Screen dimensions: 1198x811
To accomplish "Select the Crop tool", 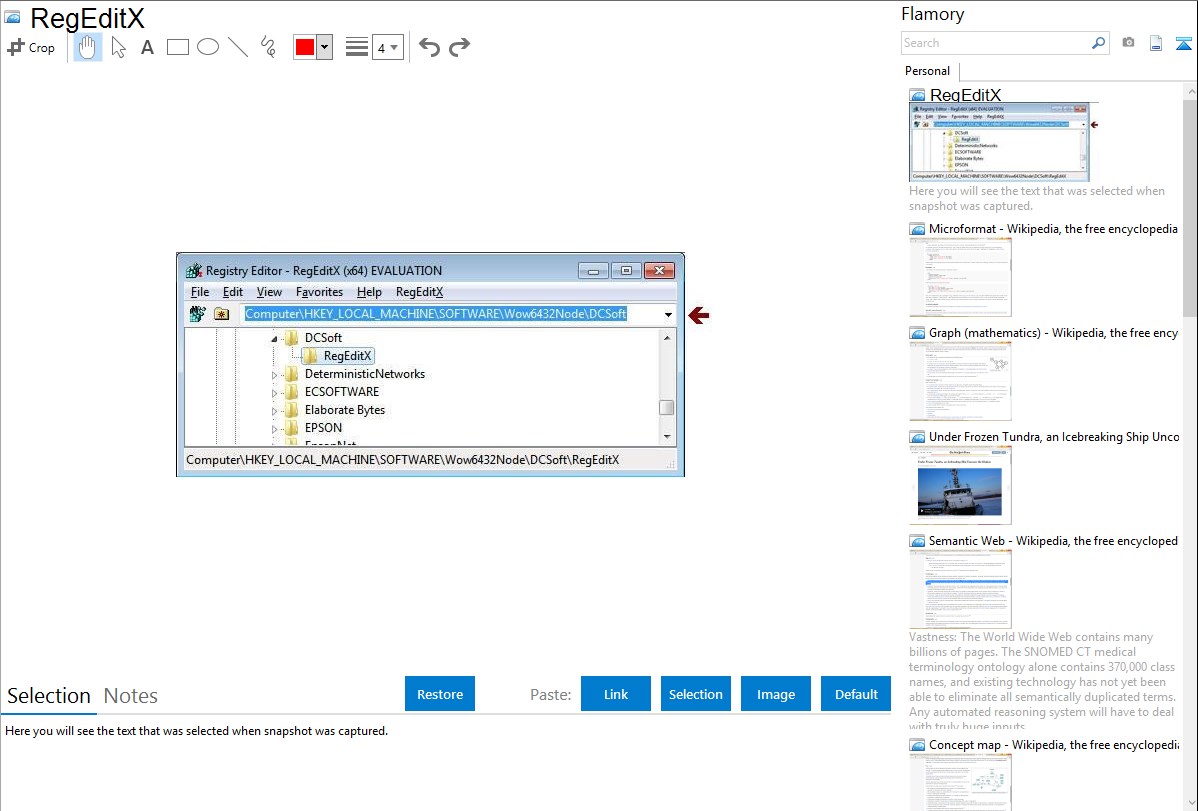I will pos(31,47).
